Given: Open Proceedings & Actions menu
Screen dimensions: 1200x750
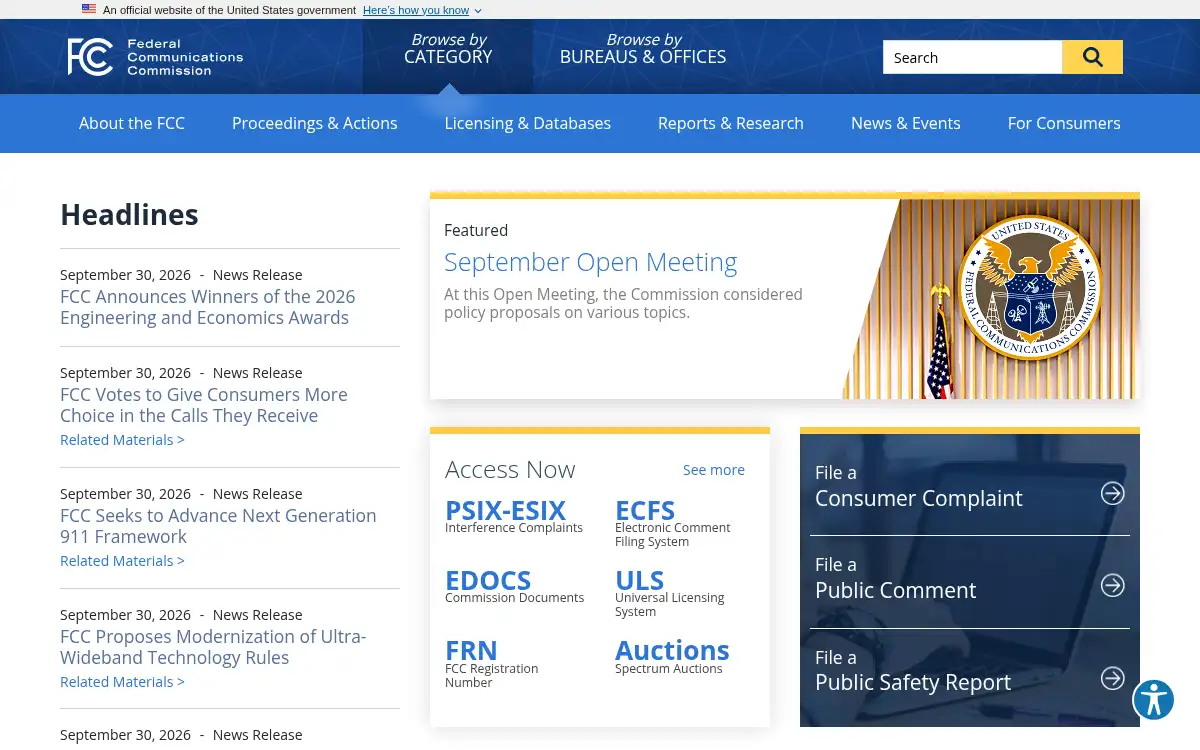Looking at the screenshot, I should tap(315, 123).
